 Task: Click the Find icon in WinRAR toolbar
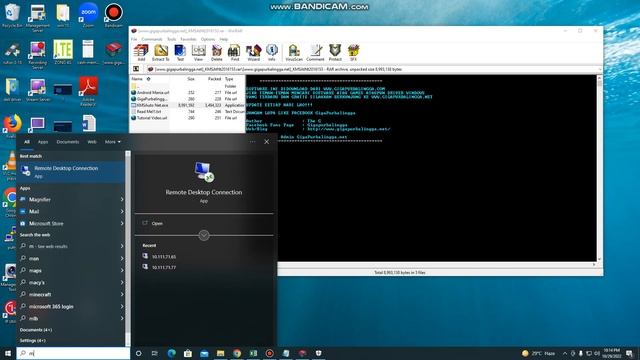[234, 53]
